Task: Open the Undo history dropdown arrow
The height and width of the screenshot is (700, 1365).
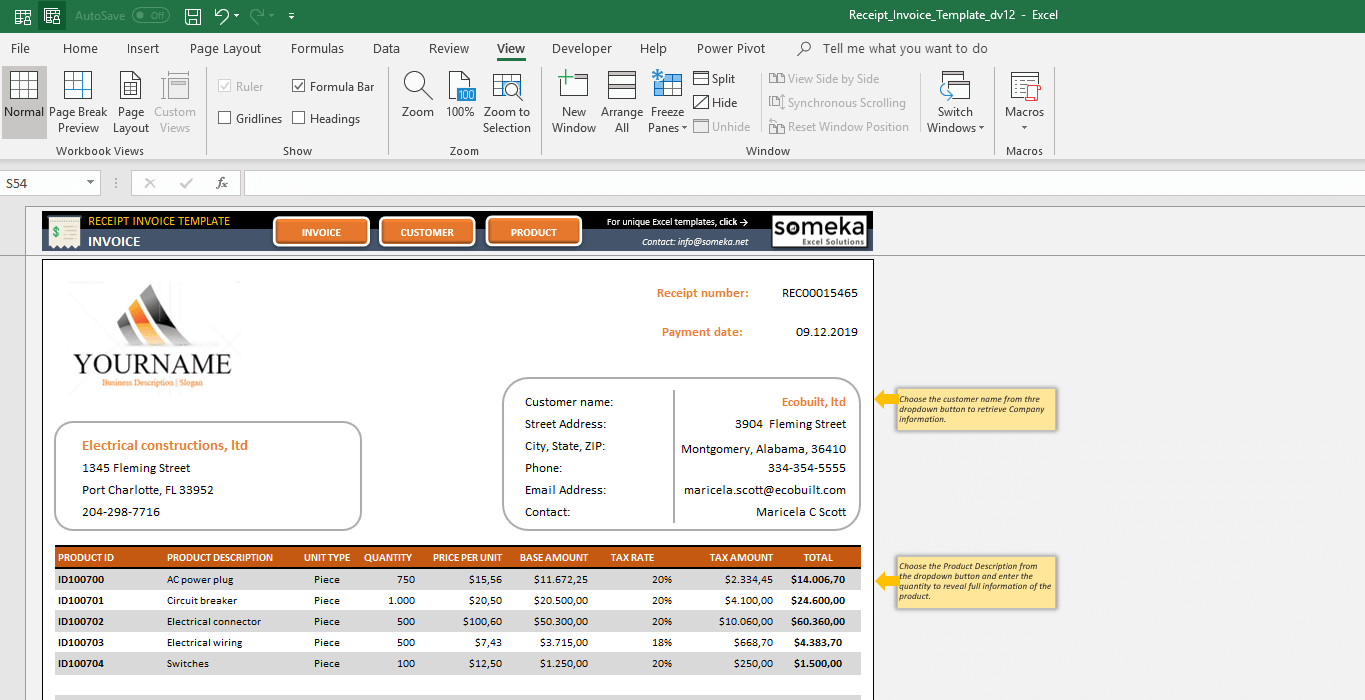Action: coord(236,16)
